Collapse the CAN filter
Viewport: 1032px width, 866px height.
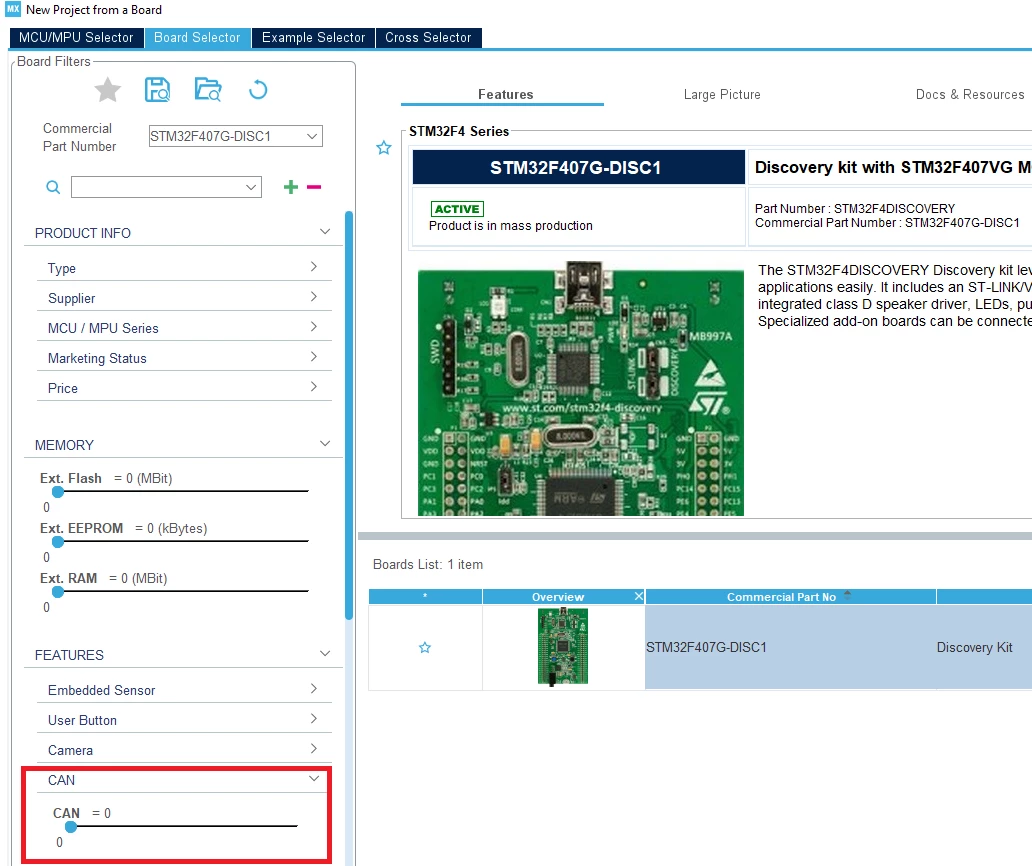(x=314, y=778)
